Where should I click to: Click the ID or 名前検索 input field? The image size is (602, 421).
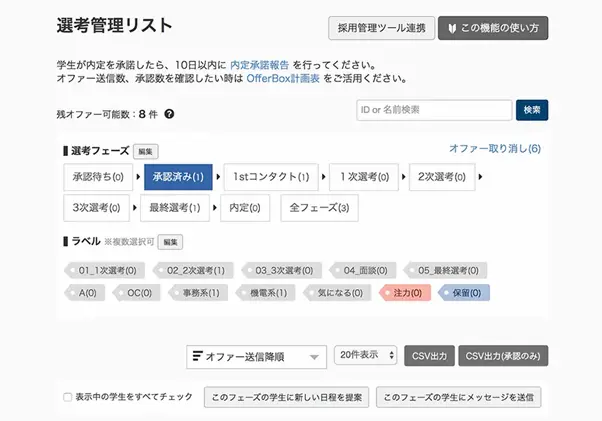click(433, 111)
